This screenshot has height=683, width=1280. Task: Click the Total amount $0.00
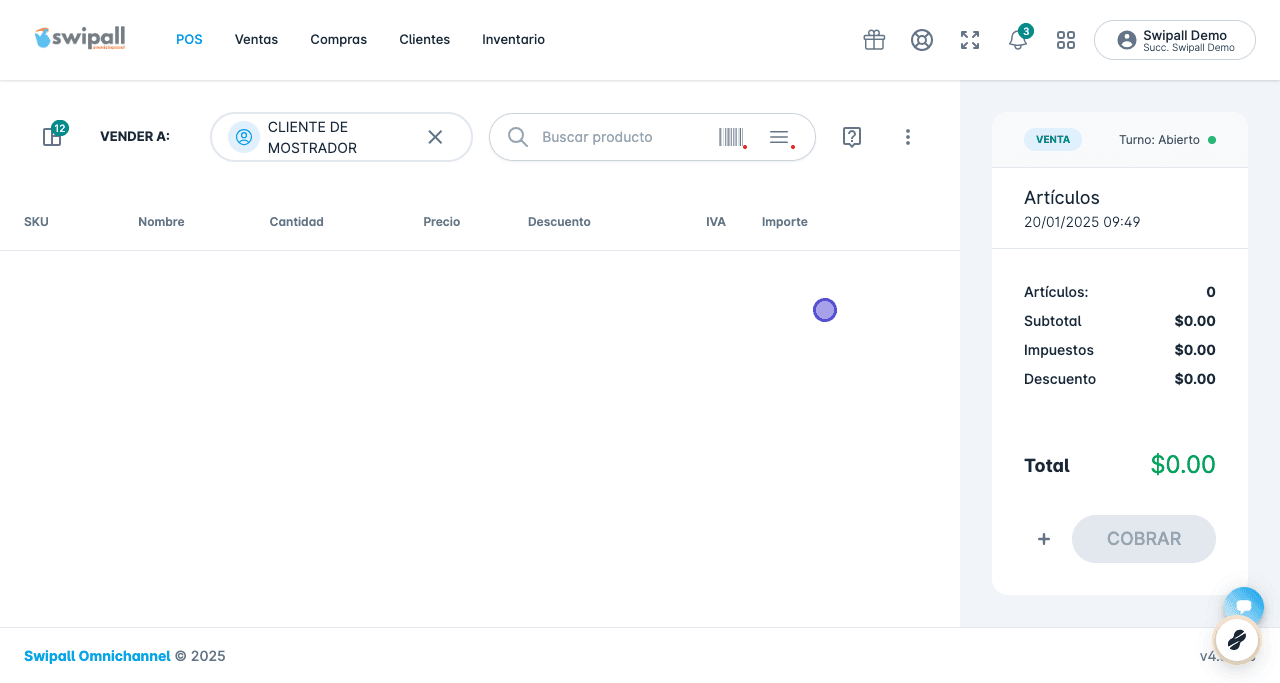(x=1183, y=465)
